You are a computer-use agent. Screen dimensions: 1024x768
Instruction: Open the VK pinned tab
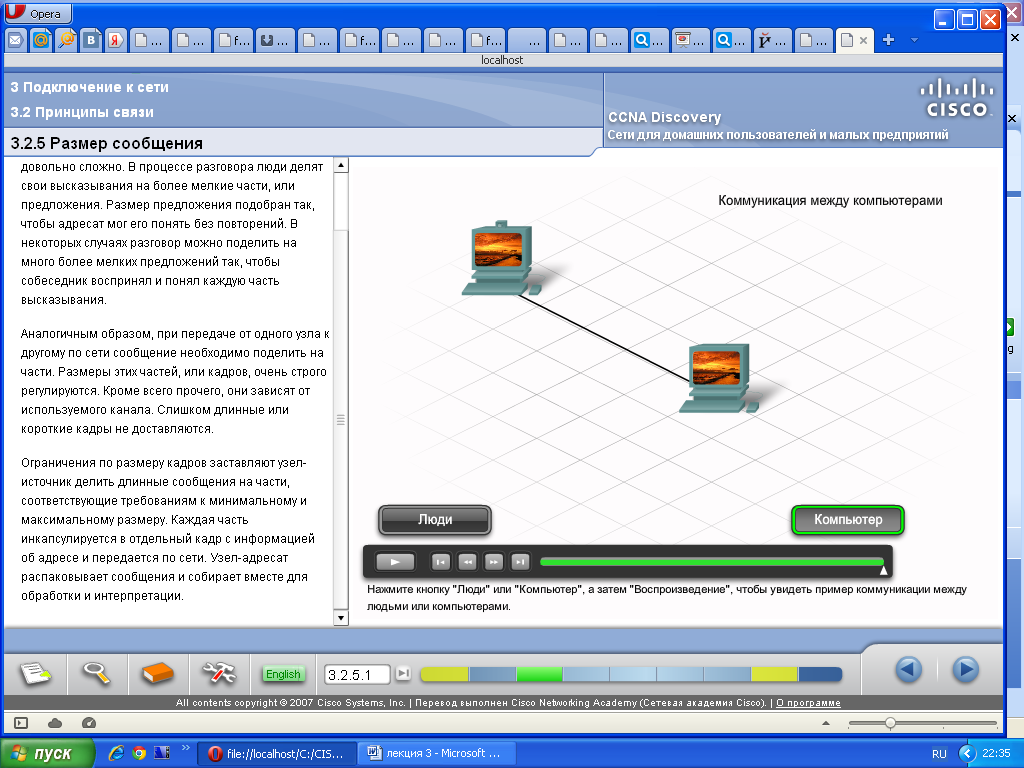coord(91,40)
